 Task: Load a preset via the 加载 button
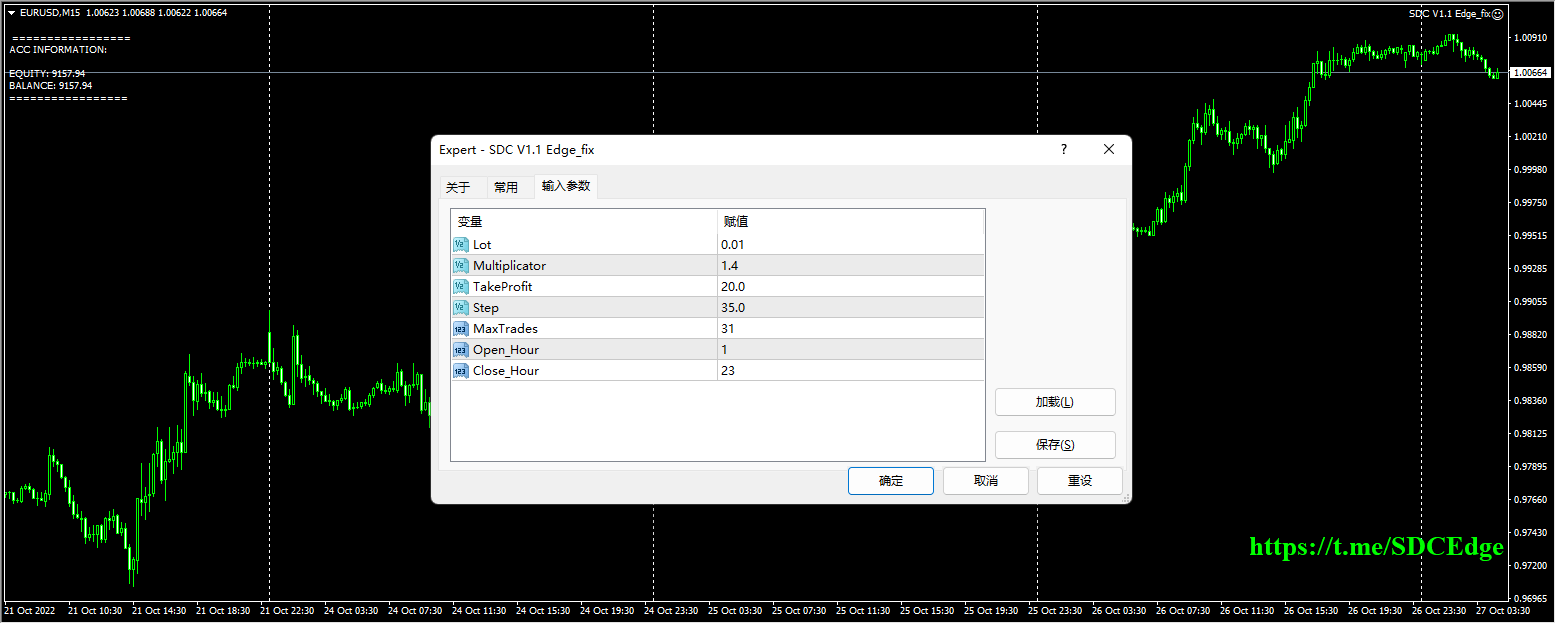pyautogui.click(x=1055, y=401)
